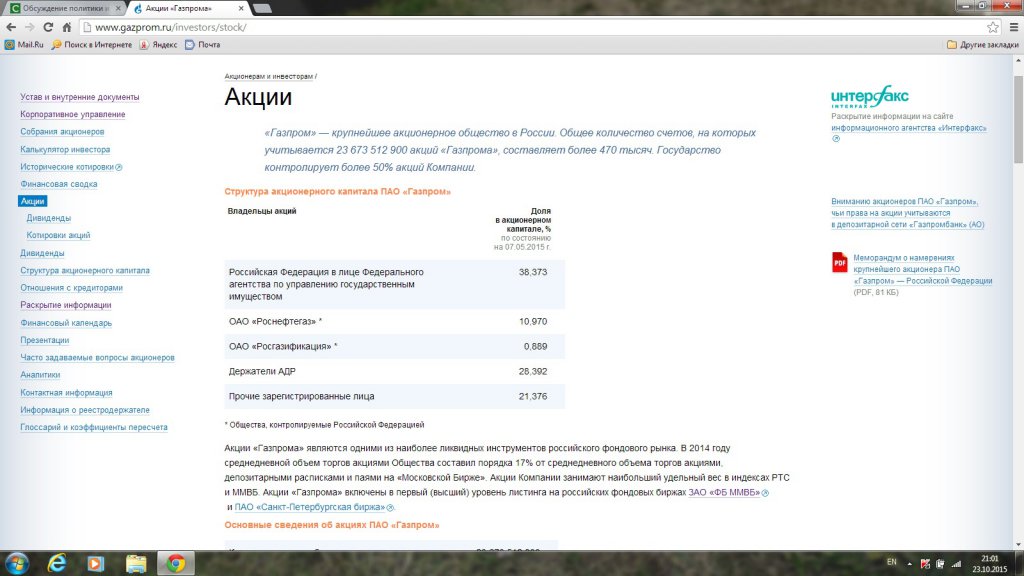Bookmark this page with the star icon
The height and width of the screenshot is (576, 1024).
click(993, 27)
